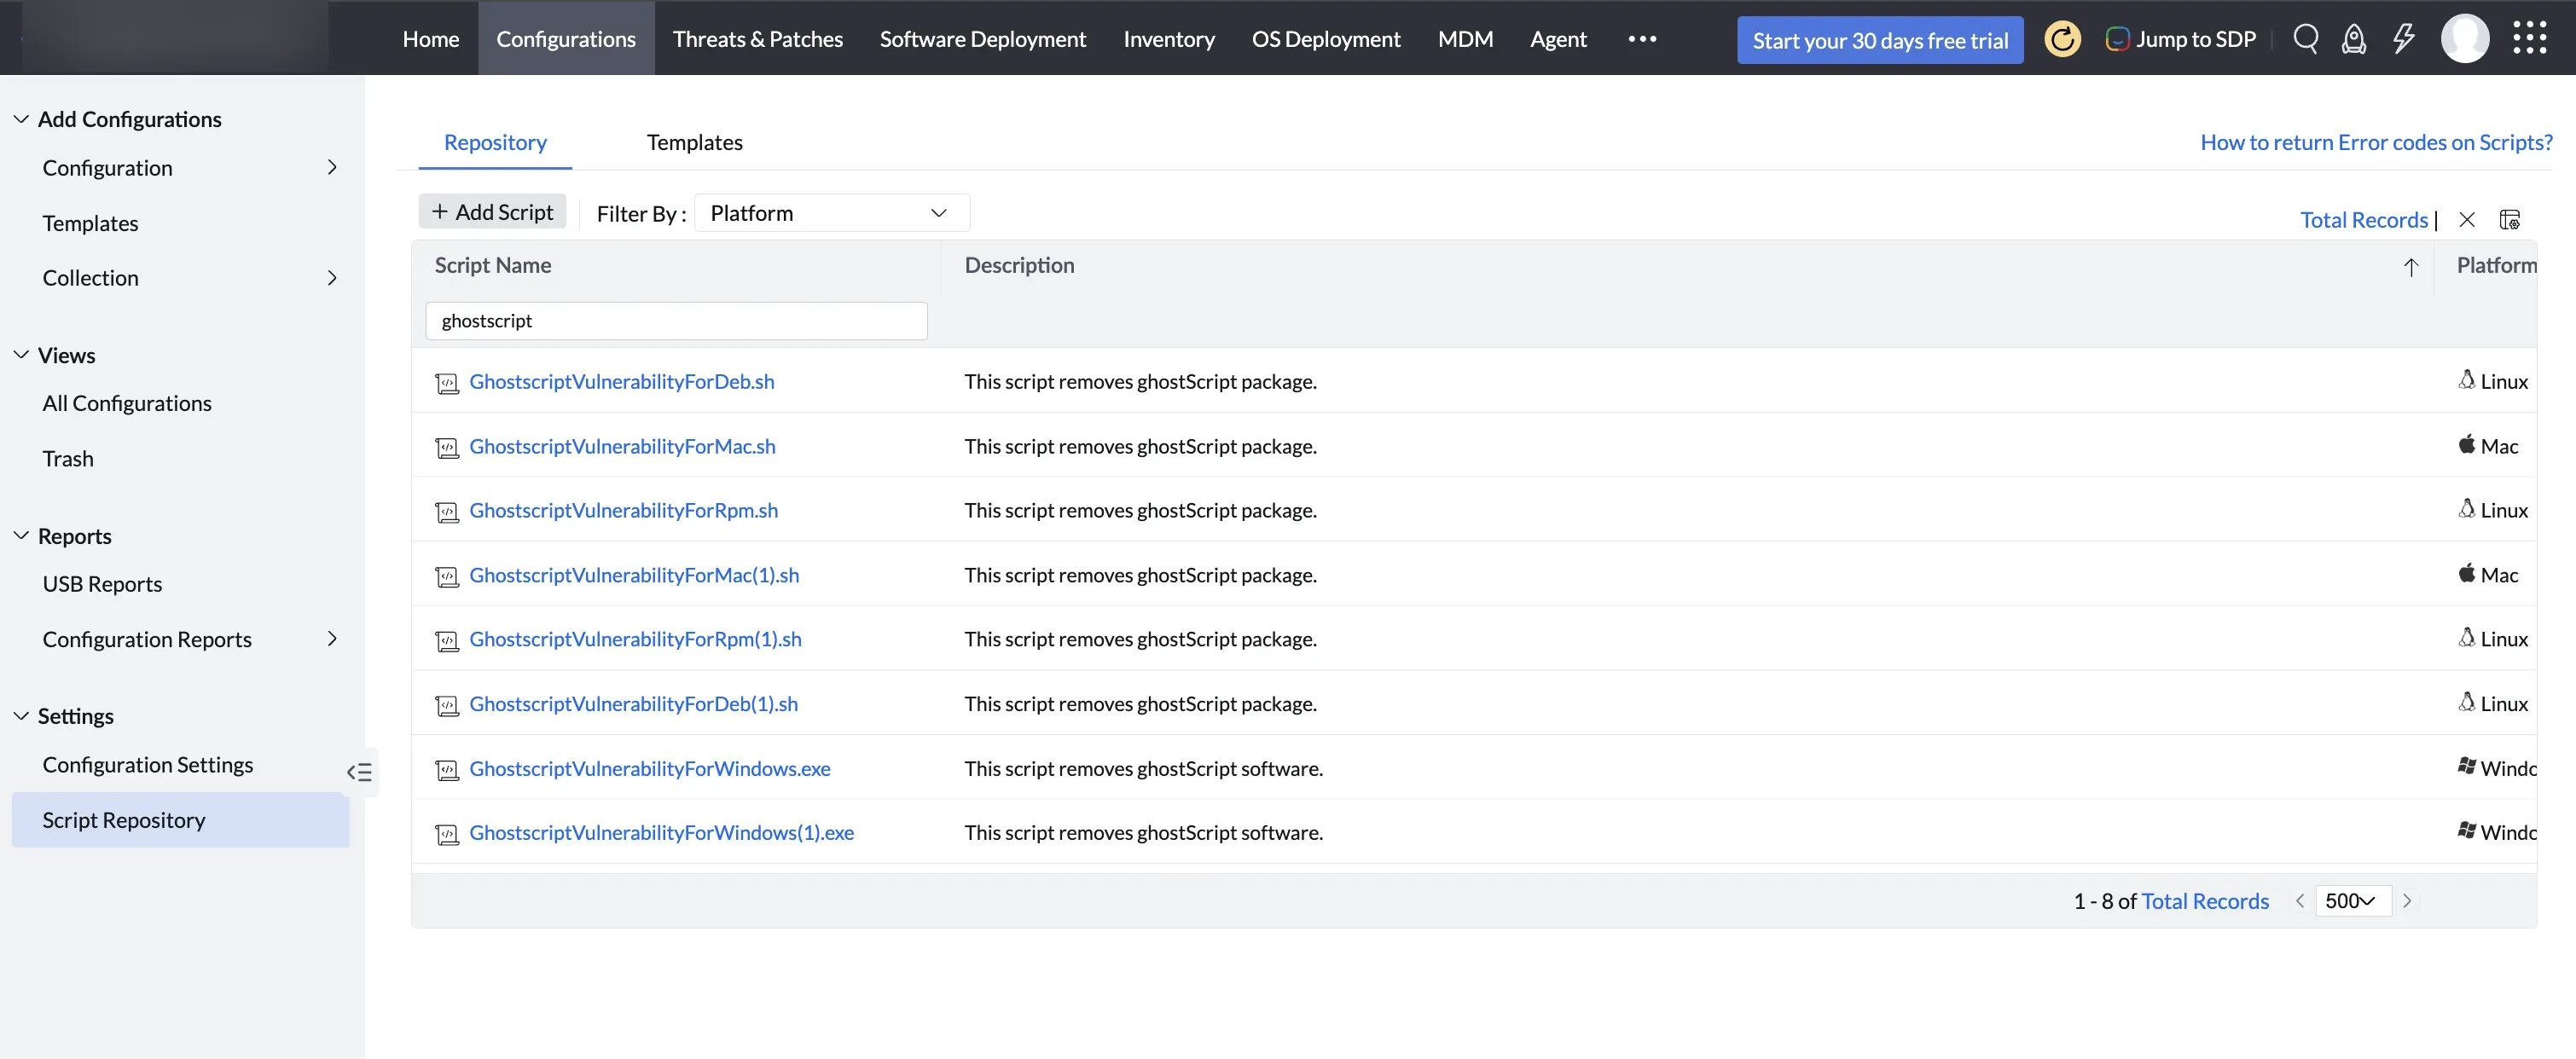
Task: Open GhostscriptVulnerabilityForWindows.exe script
Action: click(x=649, y=768)
